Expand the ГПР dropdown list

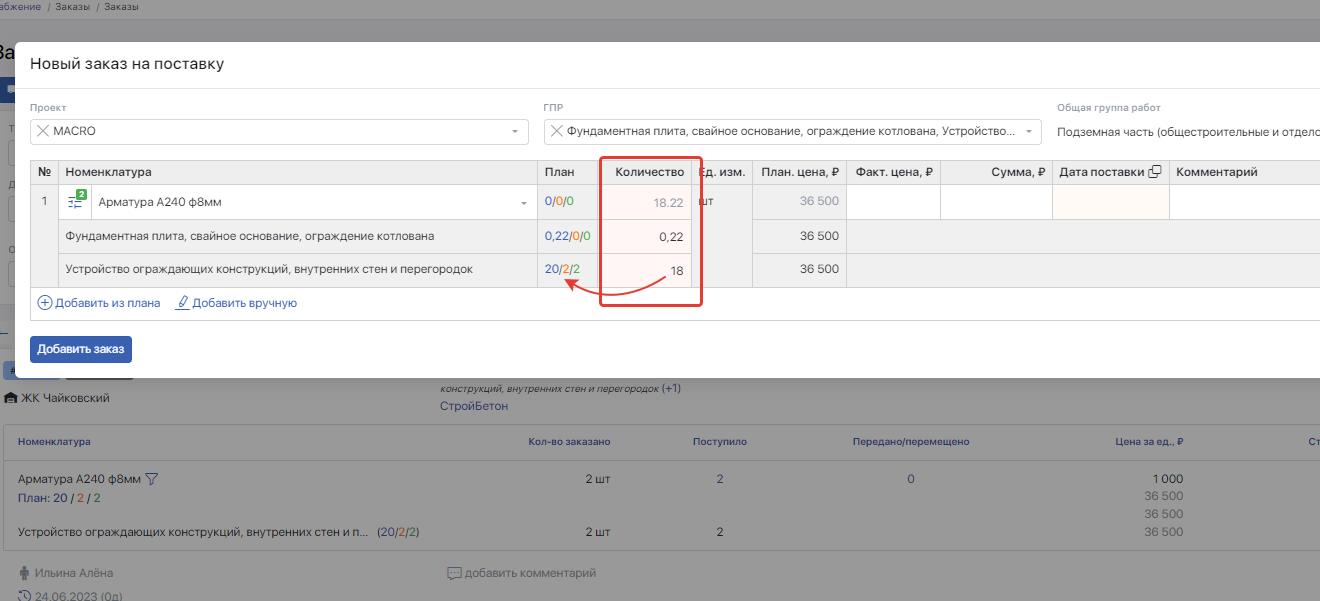point(1029,131)
